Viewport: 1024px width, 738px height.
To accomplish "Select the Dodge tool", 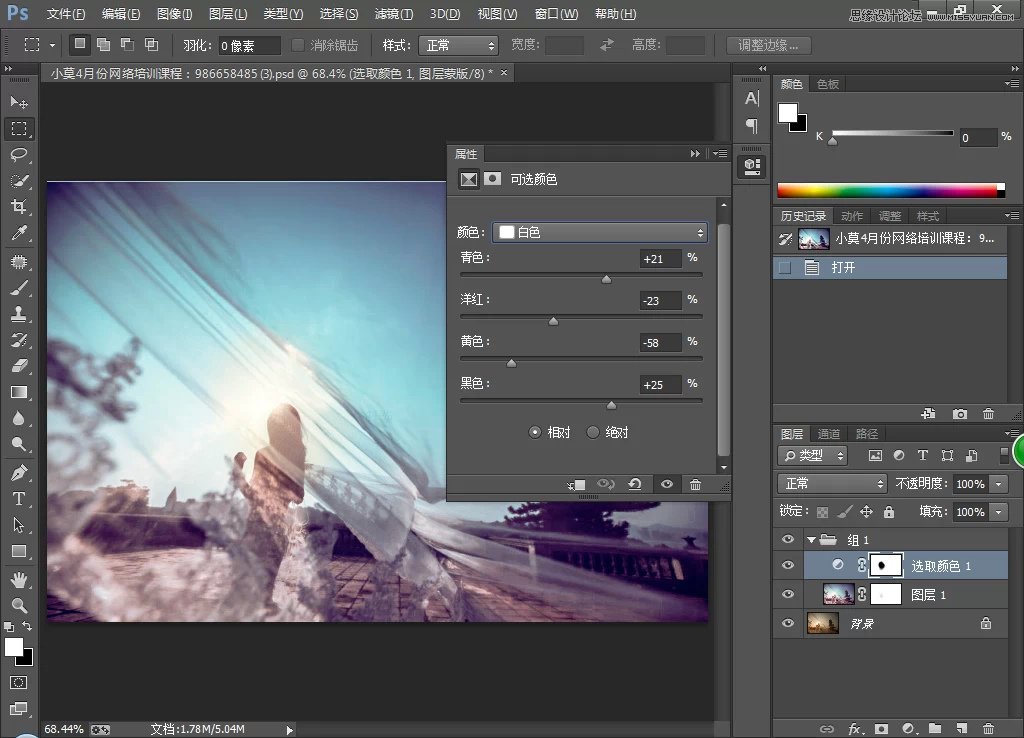I will pyautogui.click(x=19, y=445).
